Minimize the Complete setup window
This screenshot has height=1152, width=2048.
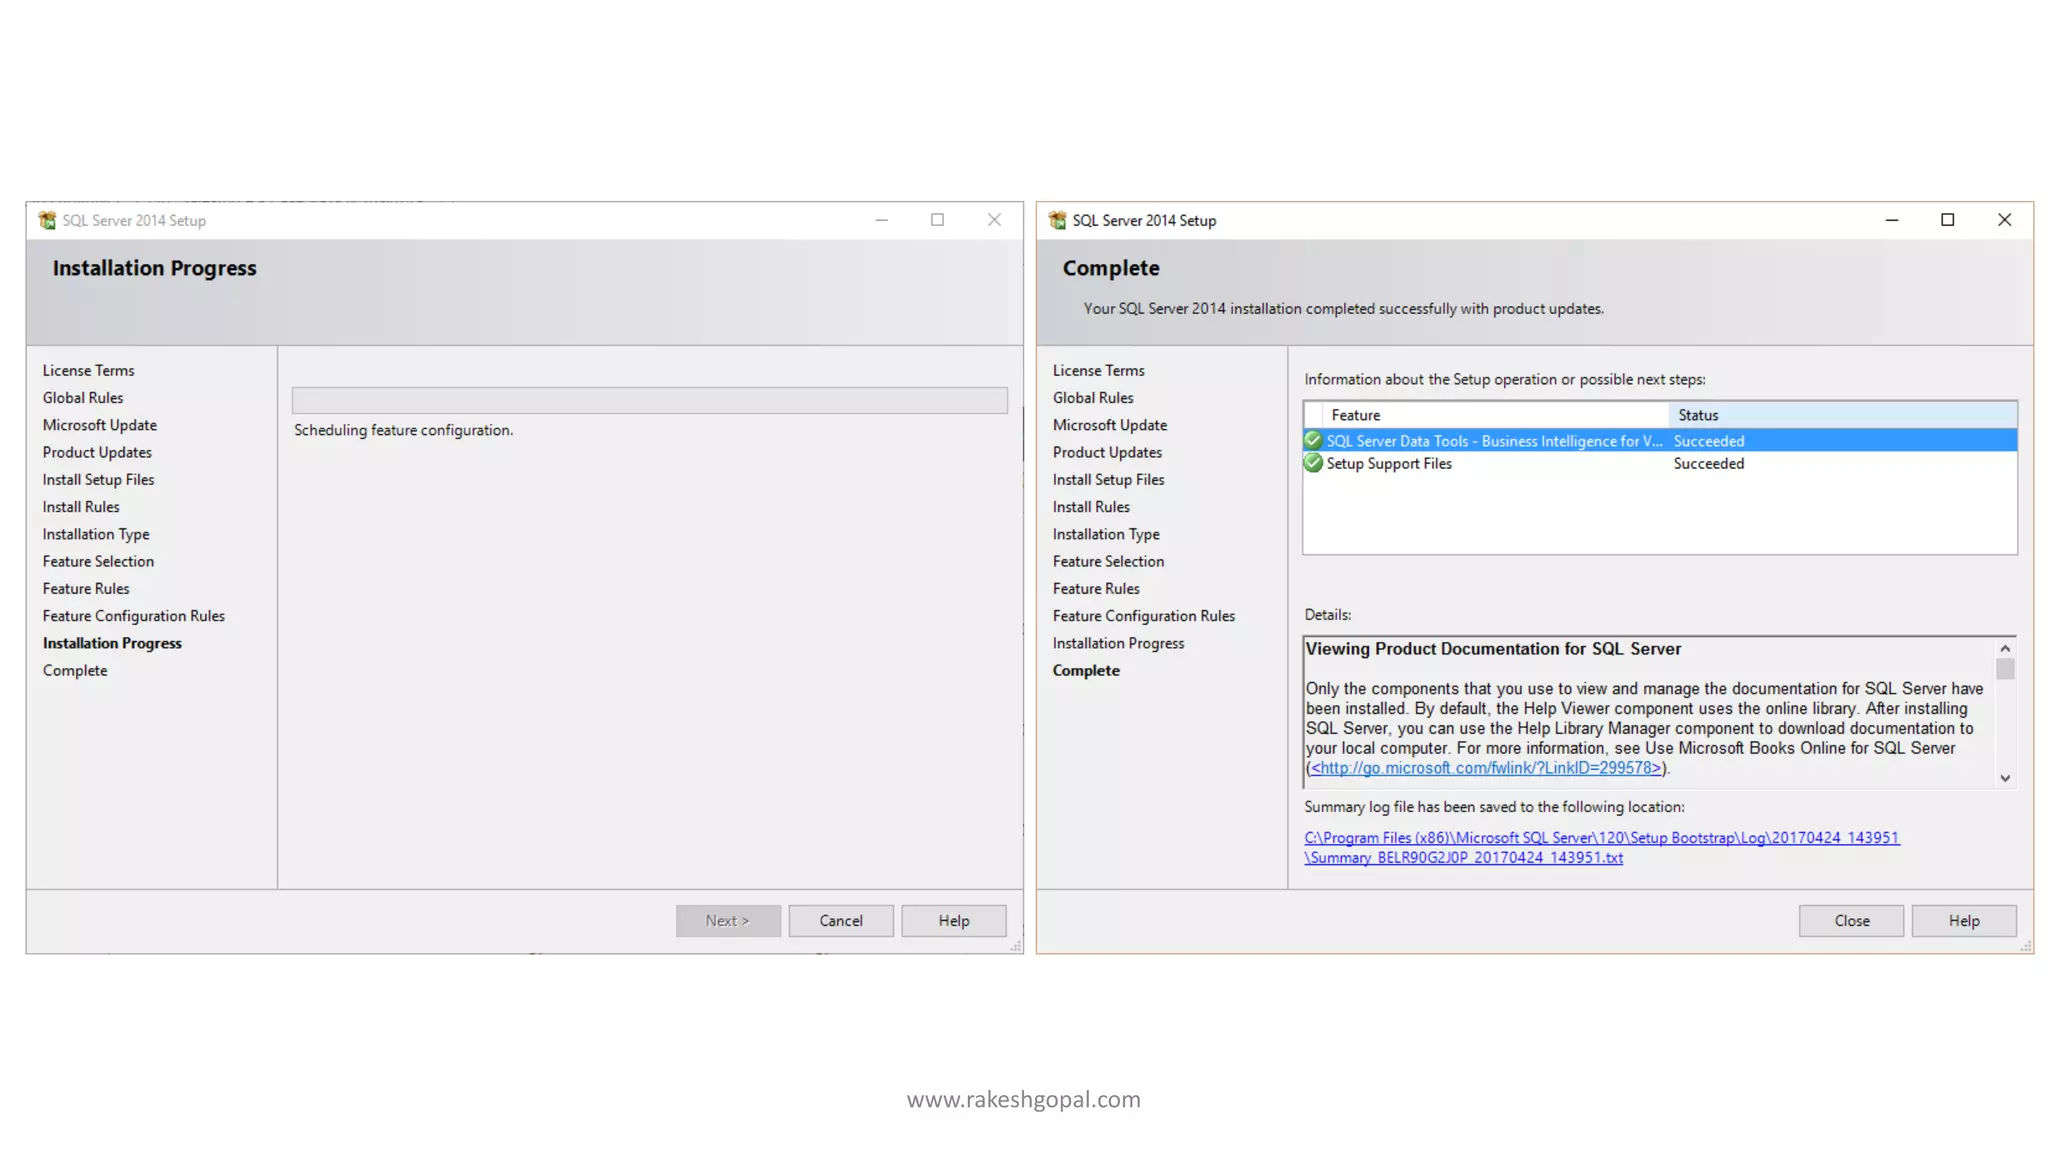[1891, 220]
